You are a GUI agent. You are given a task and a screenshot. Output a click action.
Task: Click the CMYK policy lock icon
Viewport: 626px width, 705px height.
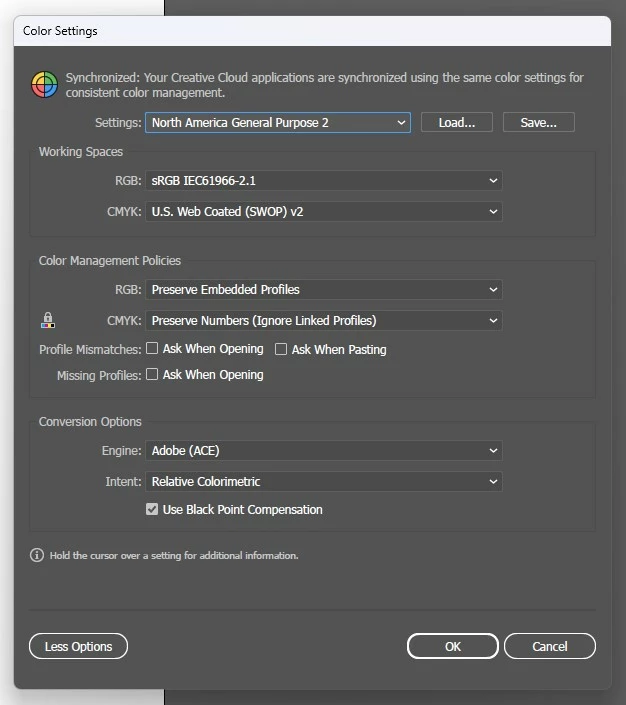(x=48, y=320)
